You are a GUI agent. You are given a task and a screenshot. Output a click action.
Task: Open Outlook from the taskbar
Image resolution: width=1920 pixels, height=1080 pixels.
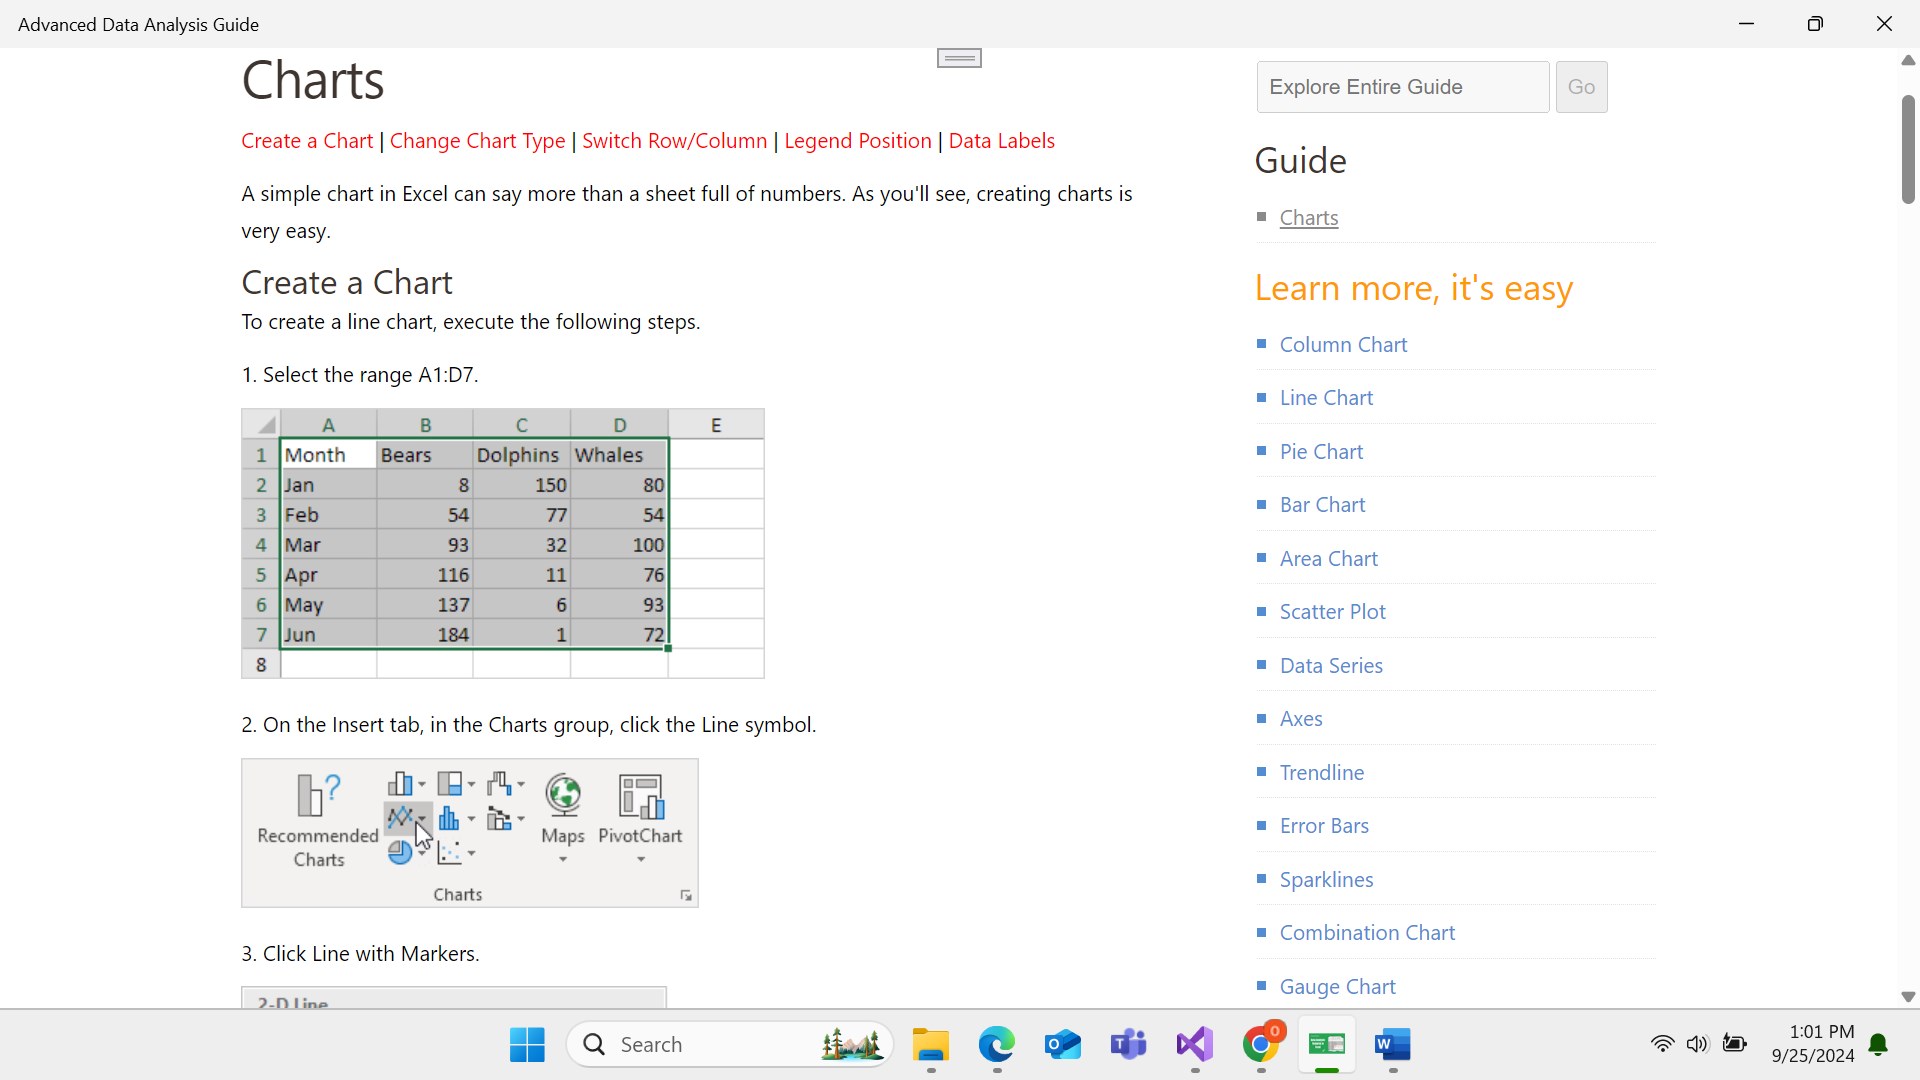[1062, 1045]
